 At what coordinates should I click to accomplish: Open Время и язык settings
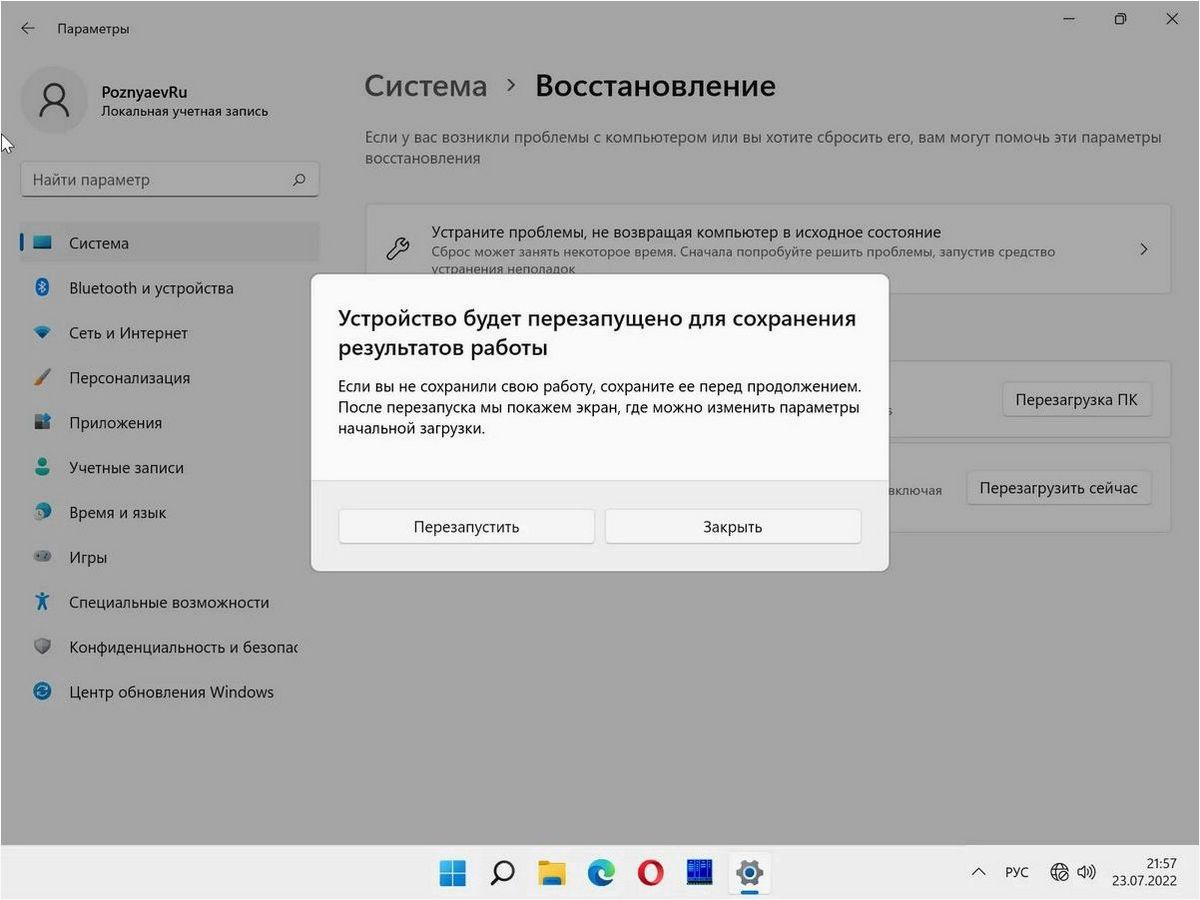tap(169, 512)
